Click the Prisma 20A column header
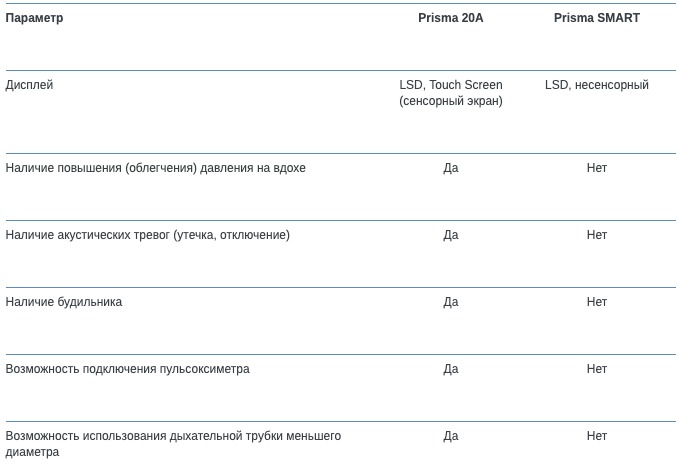Viewport: 681px width, 468px height. point(450,18)
